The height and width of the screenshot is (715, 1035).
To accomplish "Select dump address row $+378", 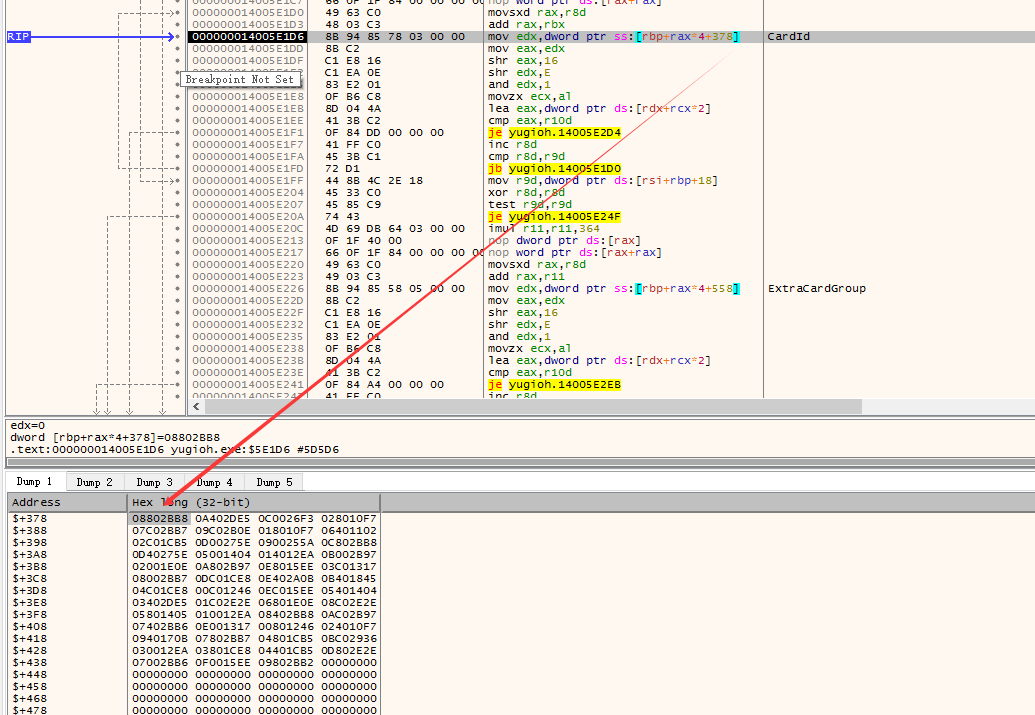I will 30,519.
